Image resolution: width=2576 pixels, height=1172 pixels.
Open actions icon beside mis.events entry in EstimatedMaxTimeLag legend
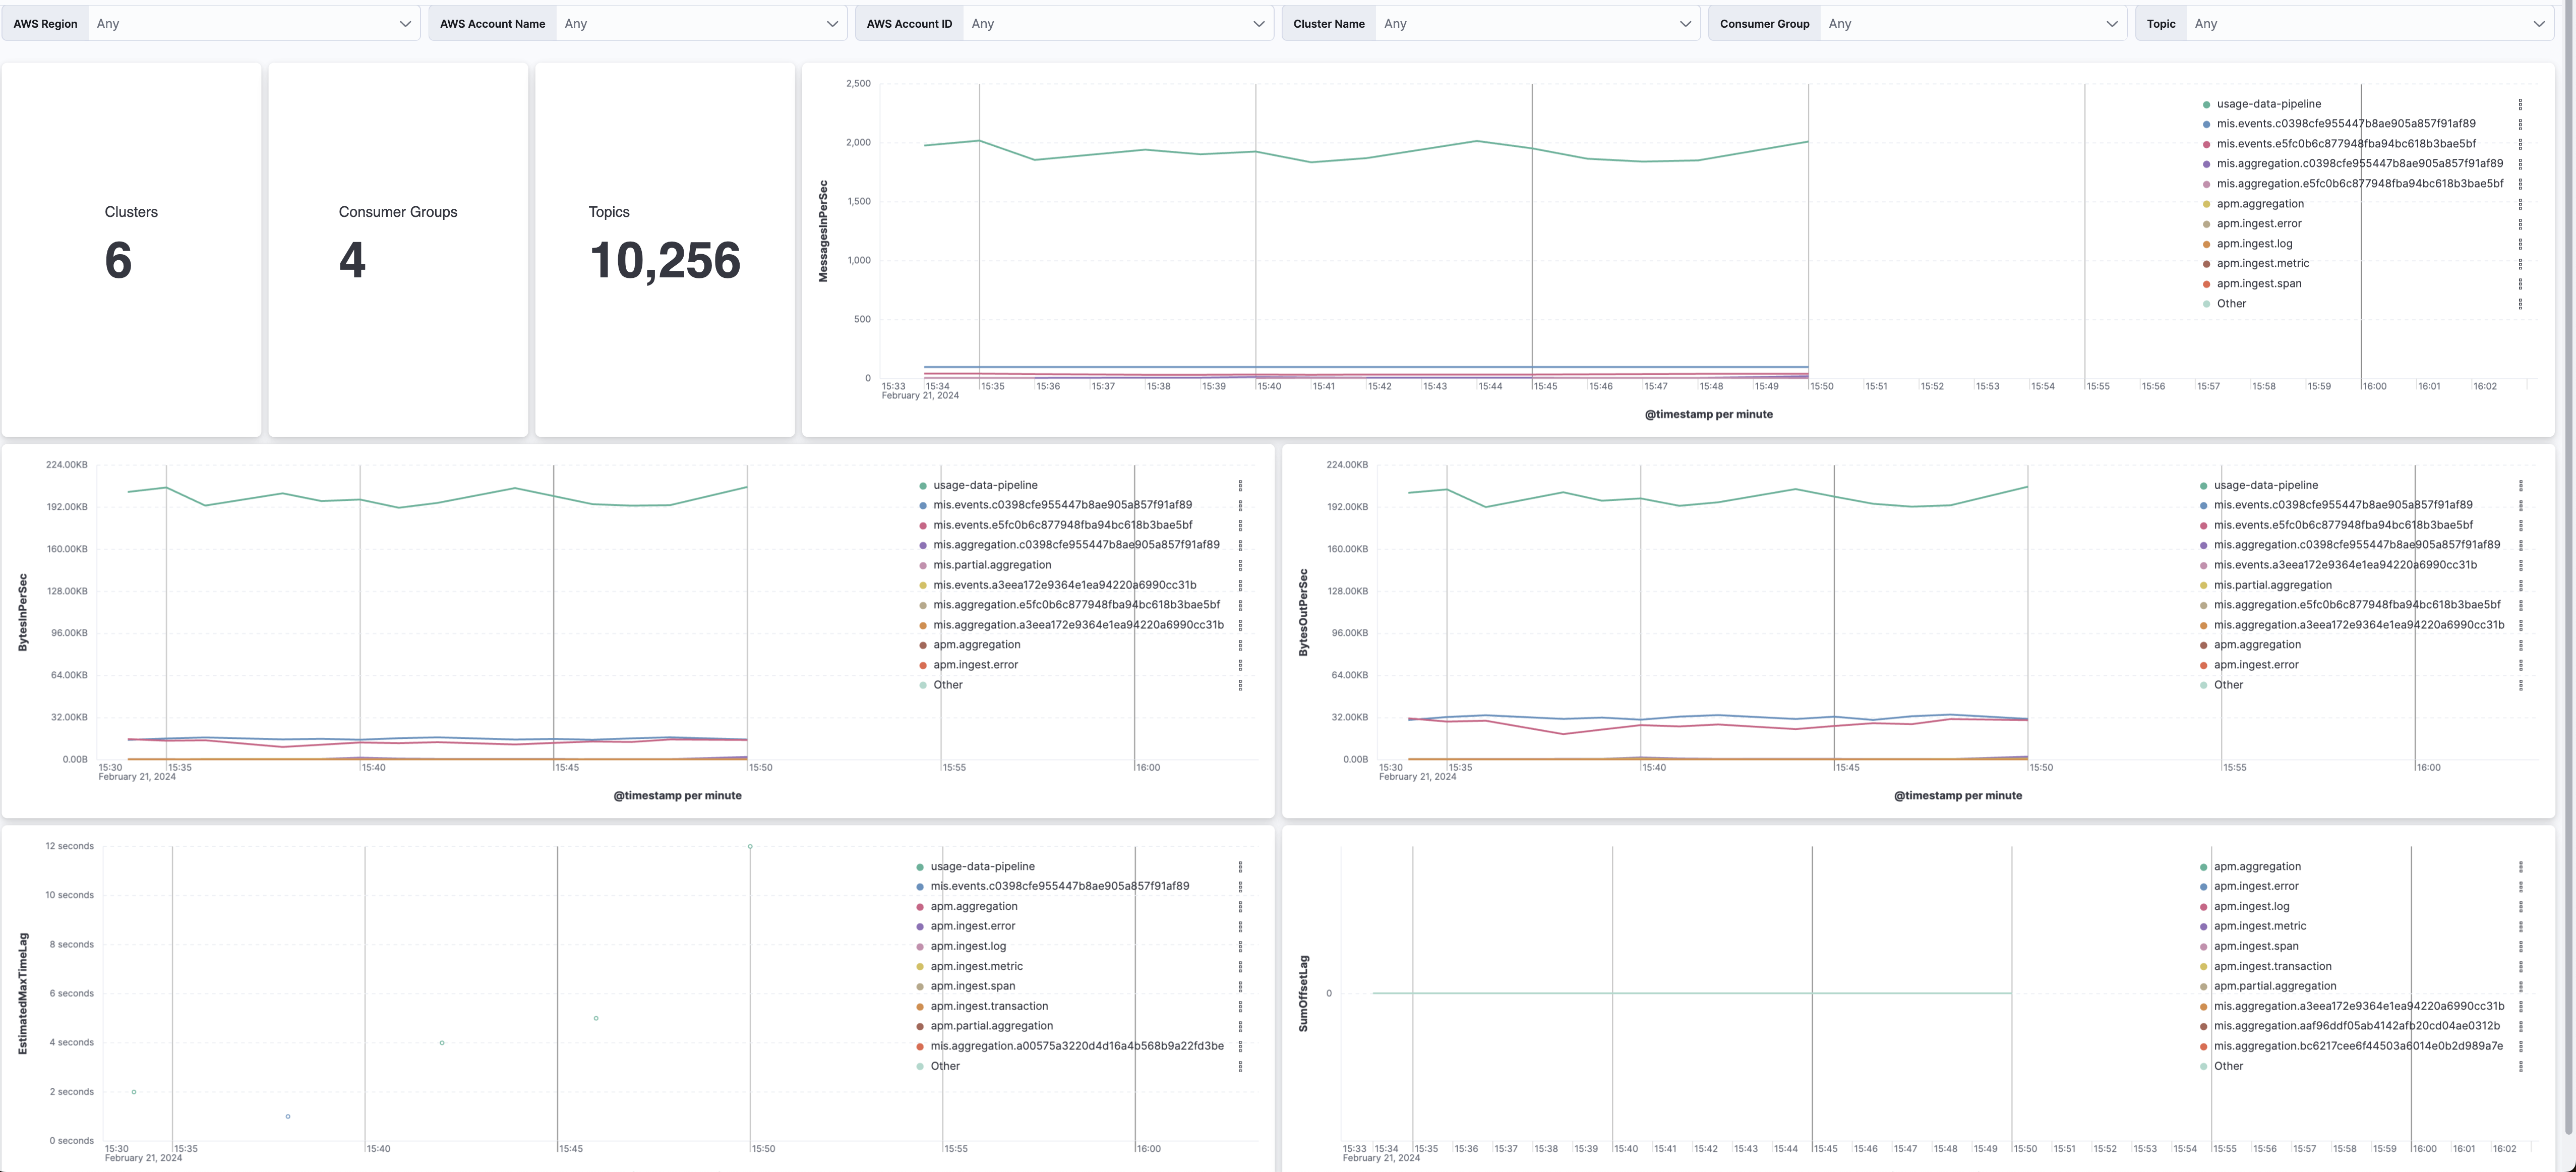pyautogui.click(x=1240, y=885)
